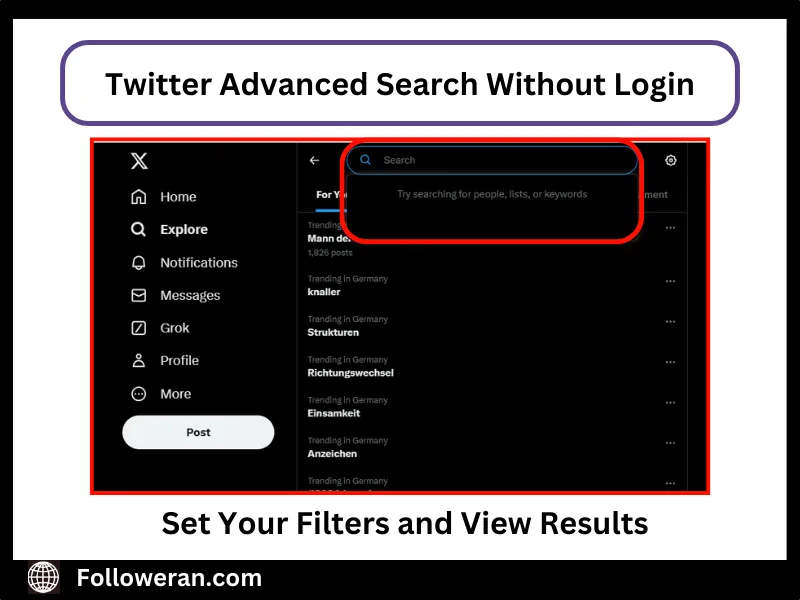Image resolution: width=800 pixels, height=600 pixels.
Task: Click the Post button
Action: pyautogui.click(x=198, y=432)
